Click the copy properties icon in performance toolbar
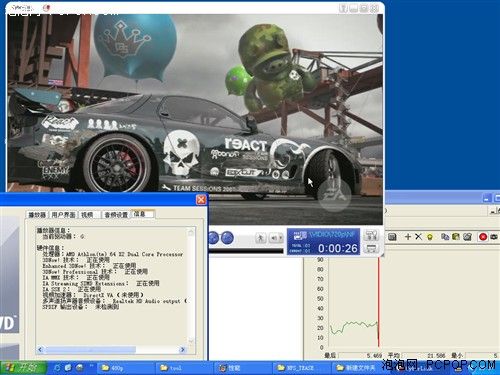 (445, 236)
